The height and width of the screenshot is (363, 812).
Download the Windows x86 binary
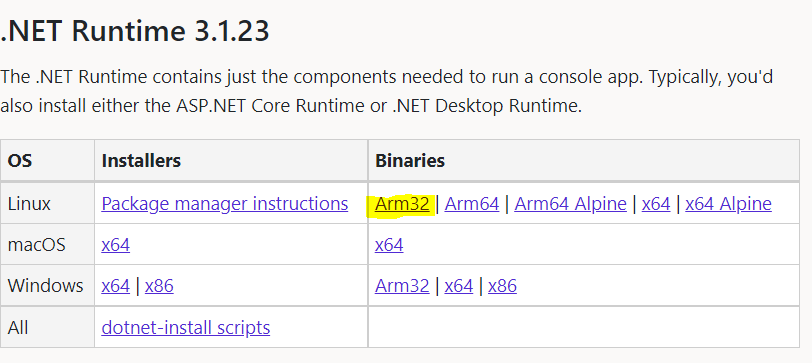502,285
